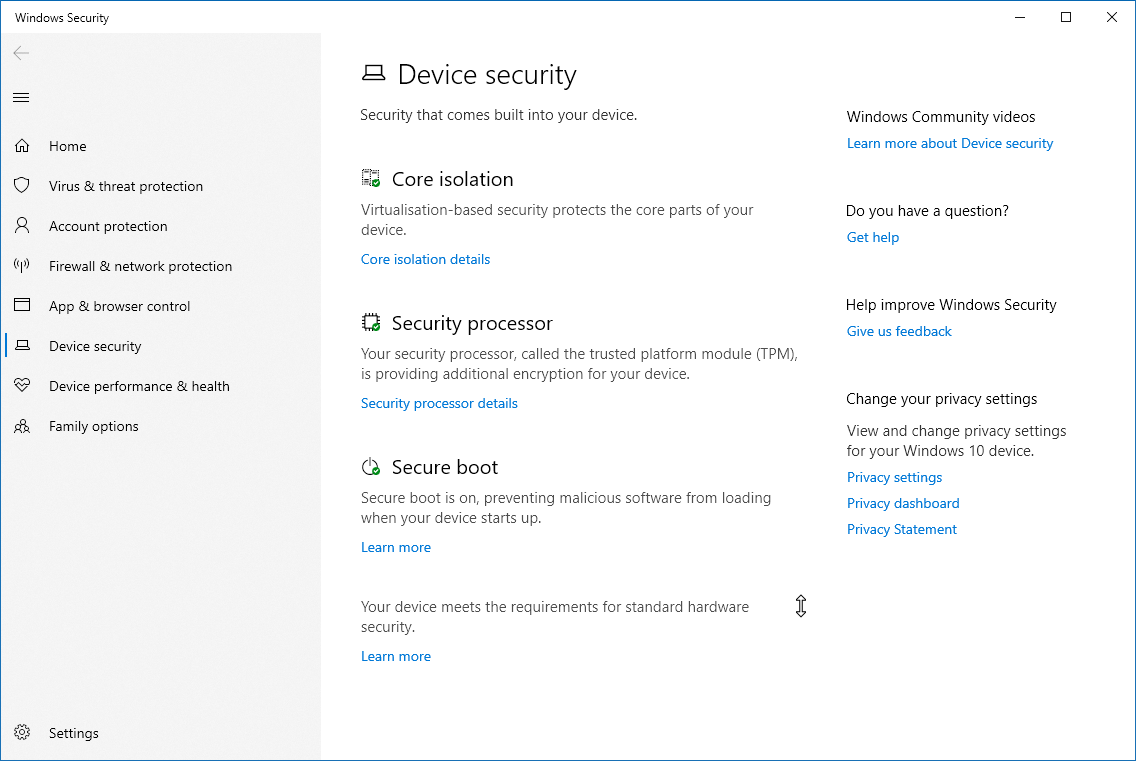The width and height of the screenshot is (1136, 761).
Task: Click 'Security that comes built into your device' text
Action: point(498,115)
